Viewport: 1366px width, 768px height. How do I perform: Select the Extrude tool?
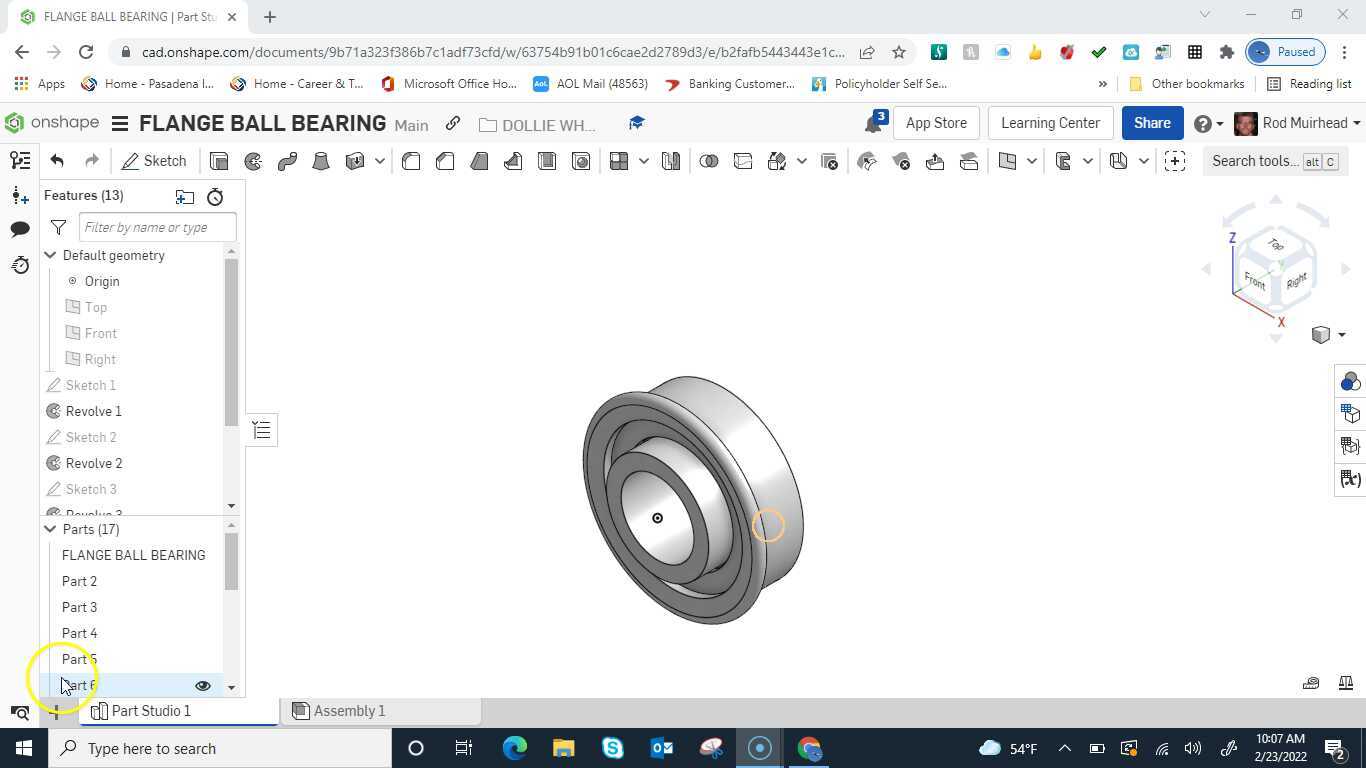coord(219,161)
